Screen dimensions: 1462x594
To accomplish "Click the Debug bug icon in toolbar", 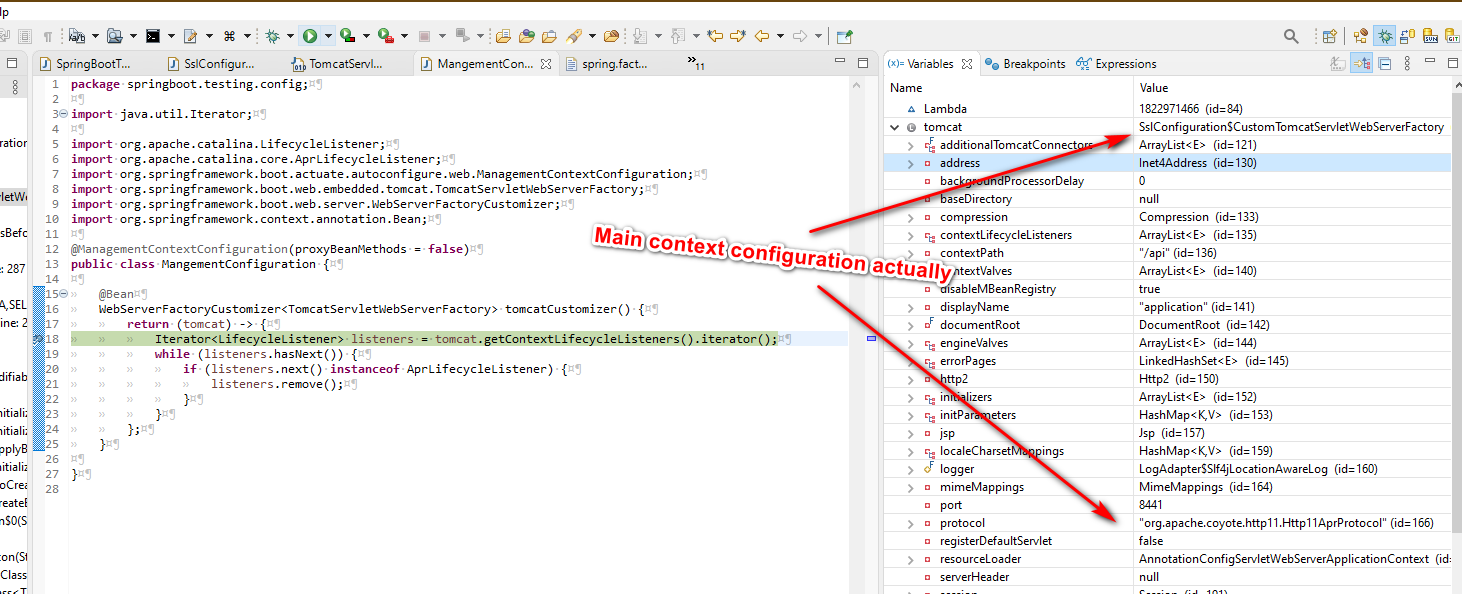I will (272, 36).
